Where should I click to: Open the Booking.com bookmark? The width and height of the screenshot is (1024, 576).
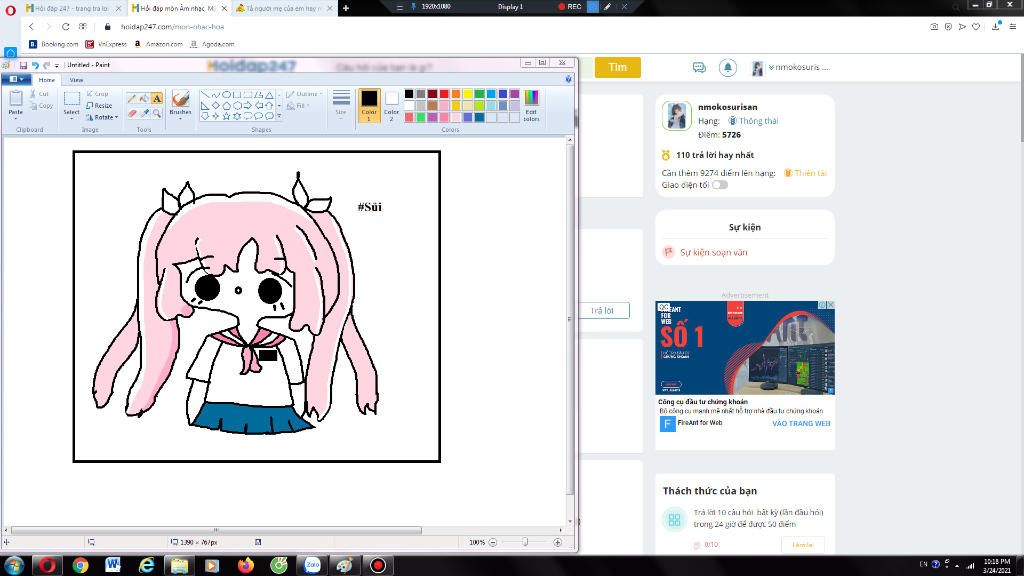coord(54,44)
